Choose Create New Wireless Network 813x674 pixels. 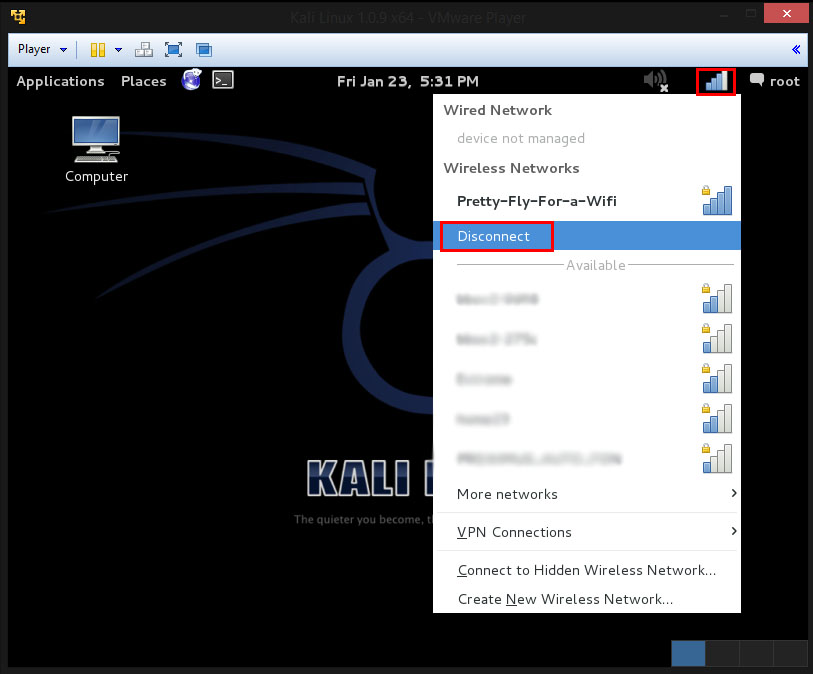[x=586, y=599]
